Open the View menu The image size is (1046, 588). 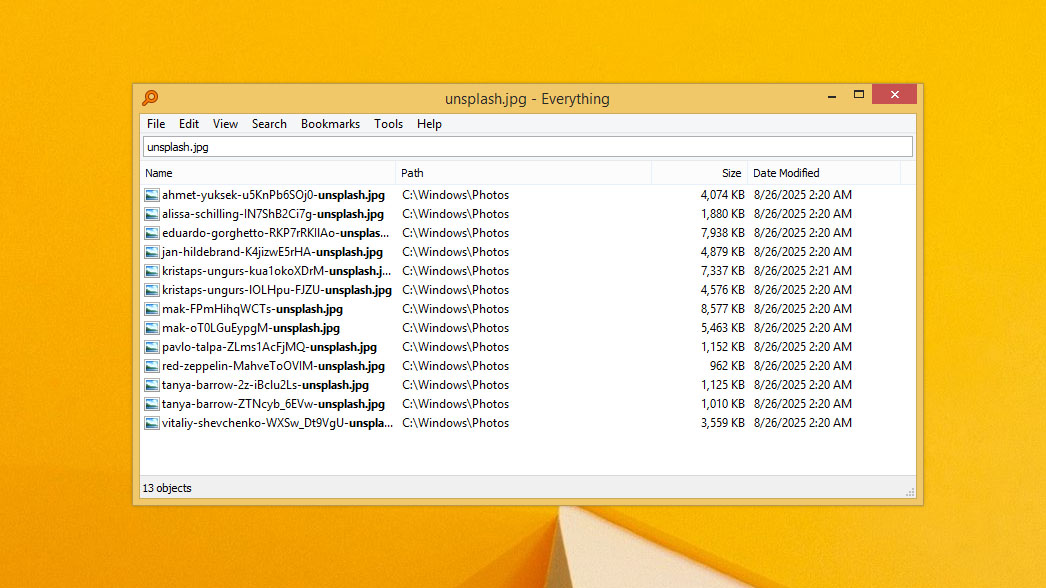[225, 123]
